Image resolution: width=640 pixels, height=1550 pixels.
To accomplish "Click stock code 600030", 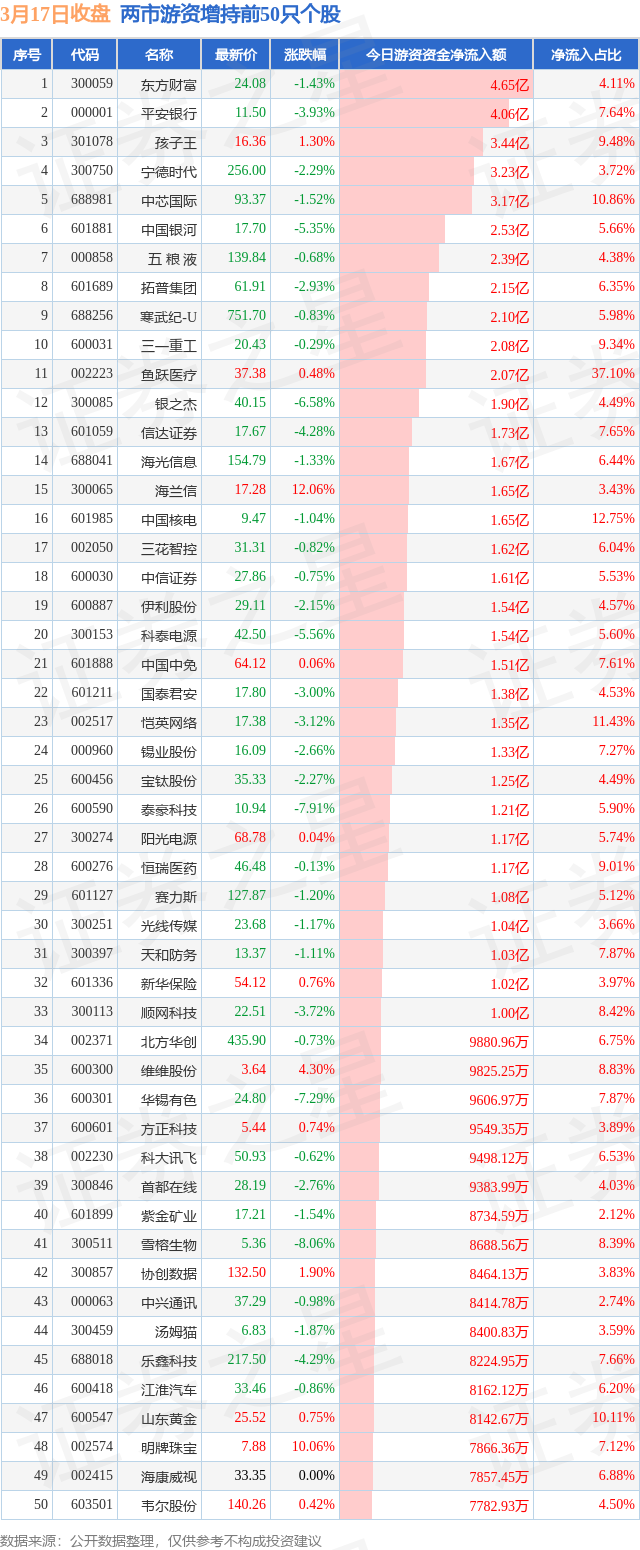I will point(92,577).
